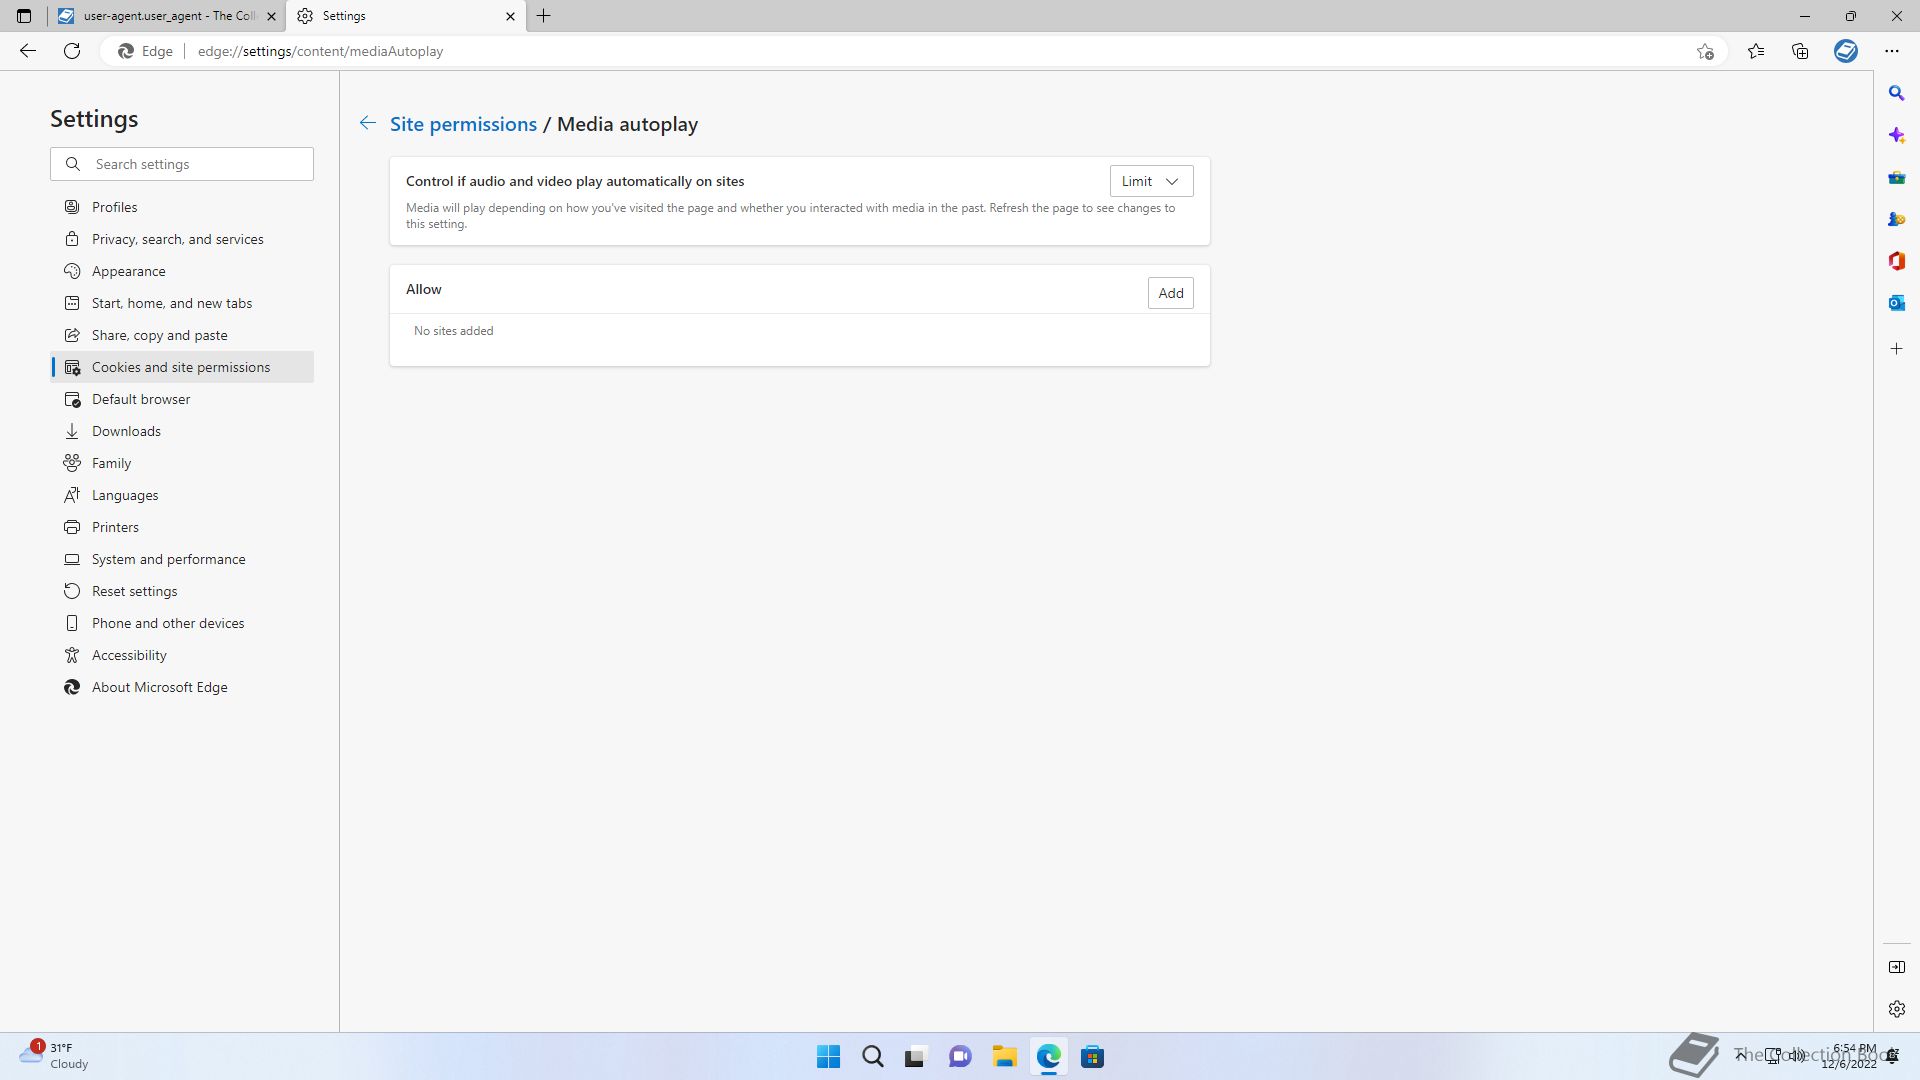Open Default browser settings

click(x=182, y=399)
